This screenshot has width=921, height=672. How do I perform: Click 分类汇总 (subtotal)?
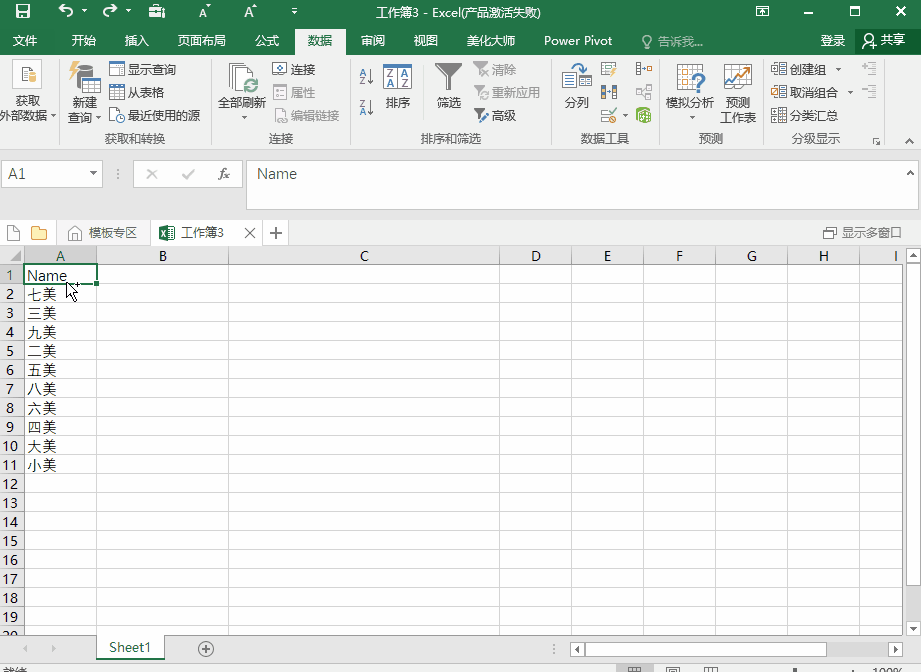point(804,115)
